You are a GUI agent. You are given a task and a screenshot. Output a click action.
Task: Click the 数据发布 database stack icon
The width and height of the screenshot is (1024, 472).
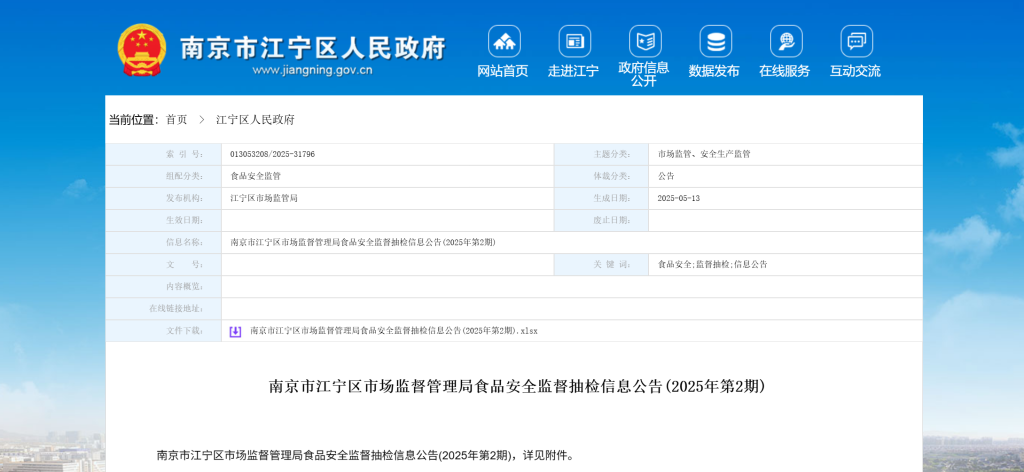tap(715, 41)
